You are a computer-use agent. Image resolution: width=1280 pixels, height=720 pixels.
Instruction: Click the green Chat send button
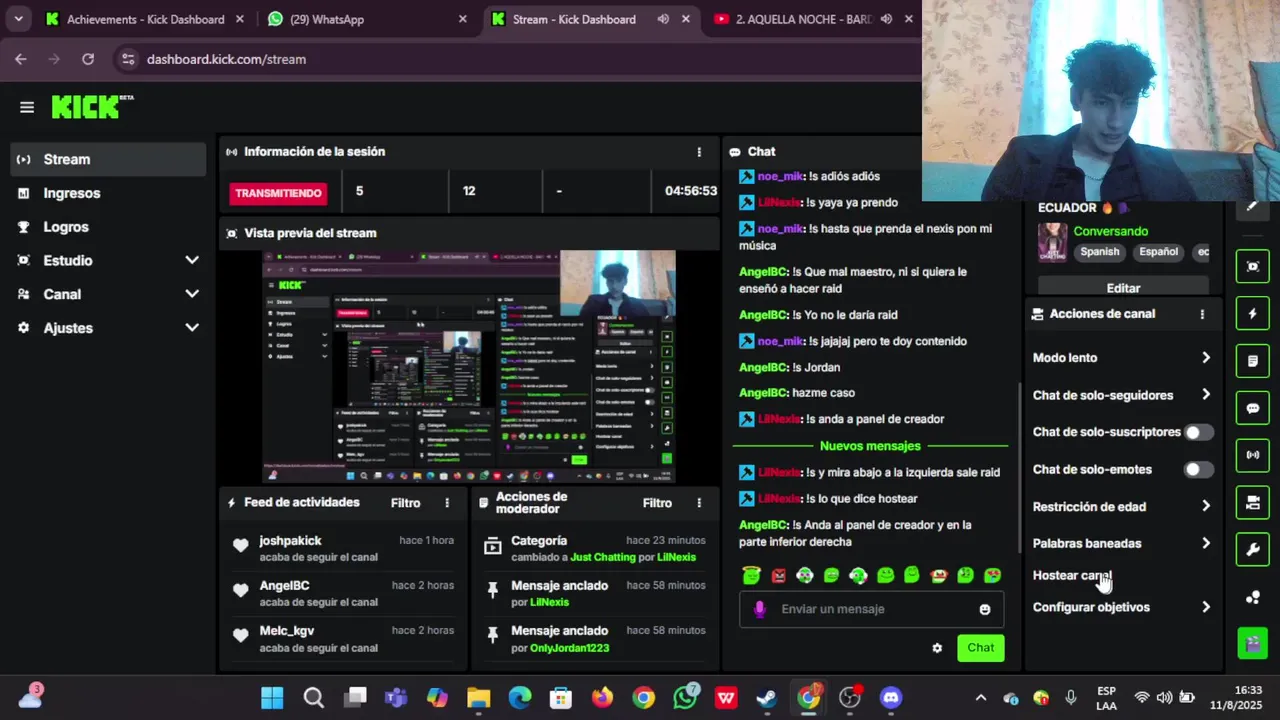point(980,648)
